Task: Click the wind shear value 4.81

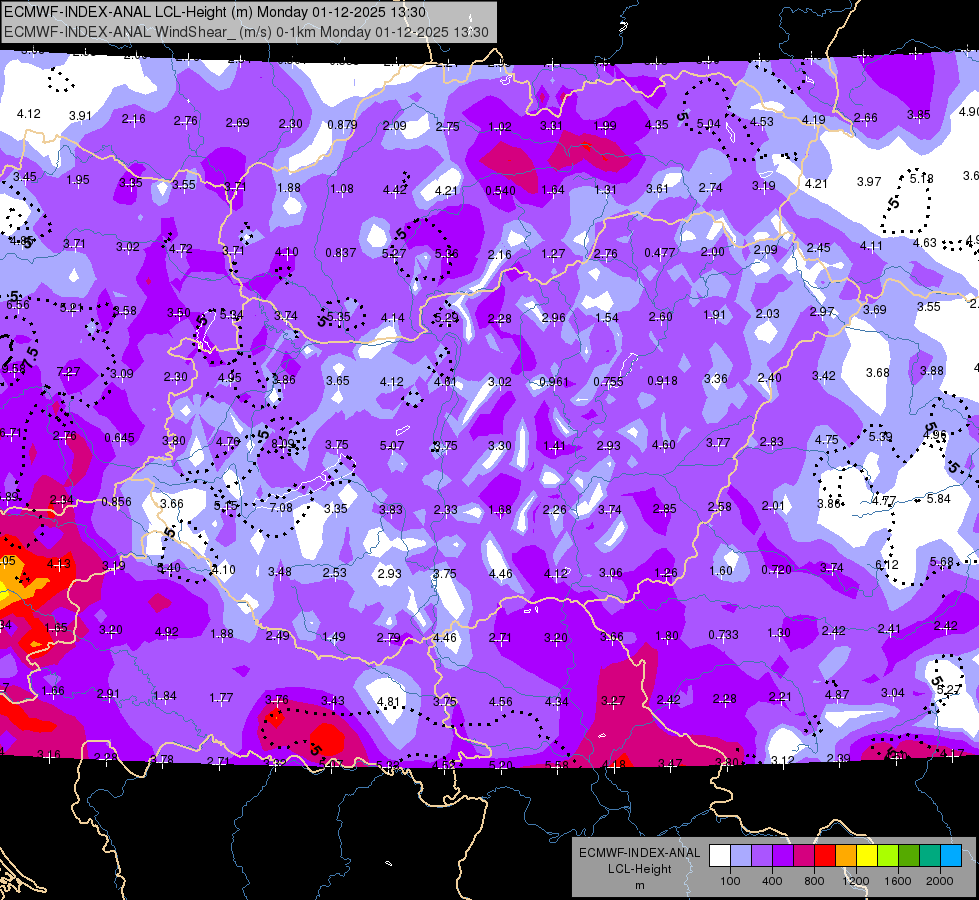Action: (388, 701)
